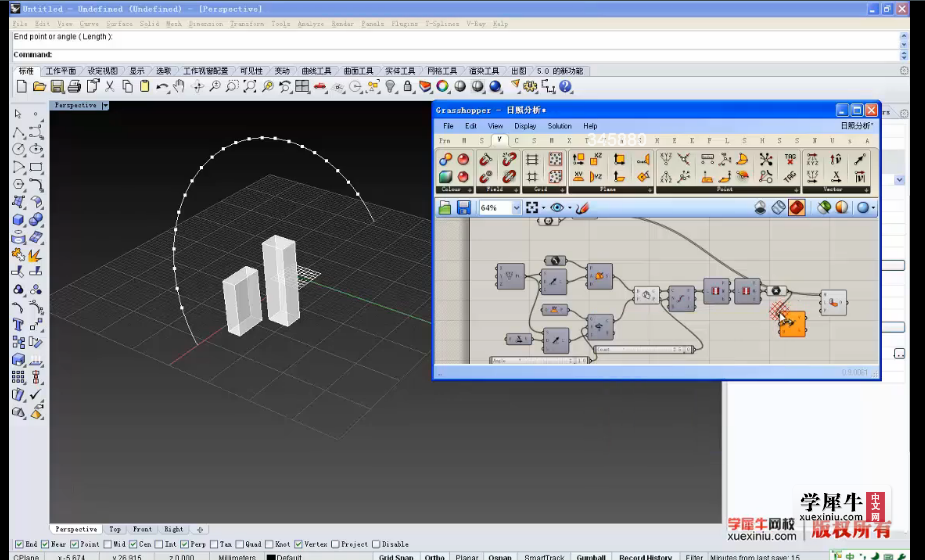Screen dimensions: 925x560
Task: Open the Grasshopper zoom 64% dropdown
Action: point(516,208)
